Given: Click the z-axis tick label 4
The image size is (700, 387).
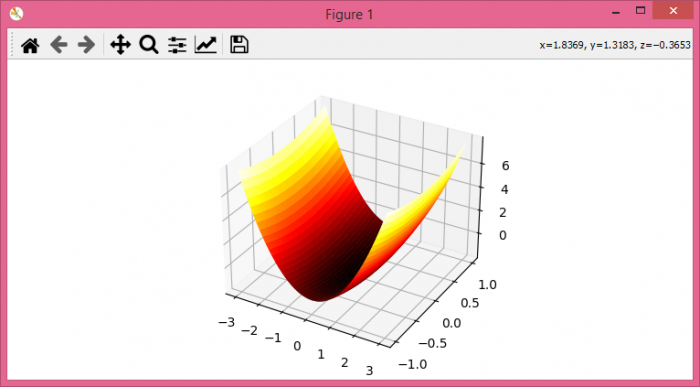Looking at the screenshot, I should (504, 190).
